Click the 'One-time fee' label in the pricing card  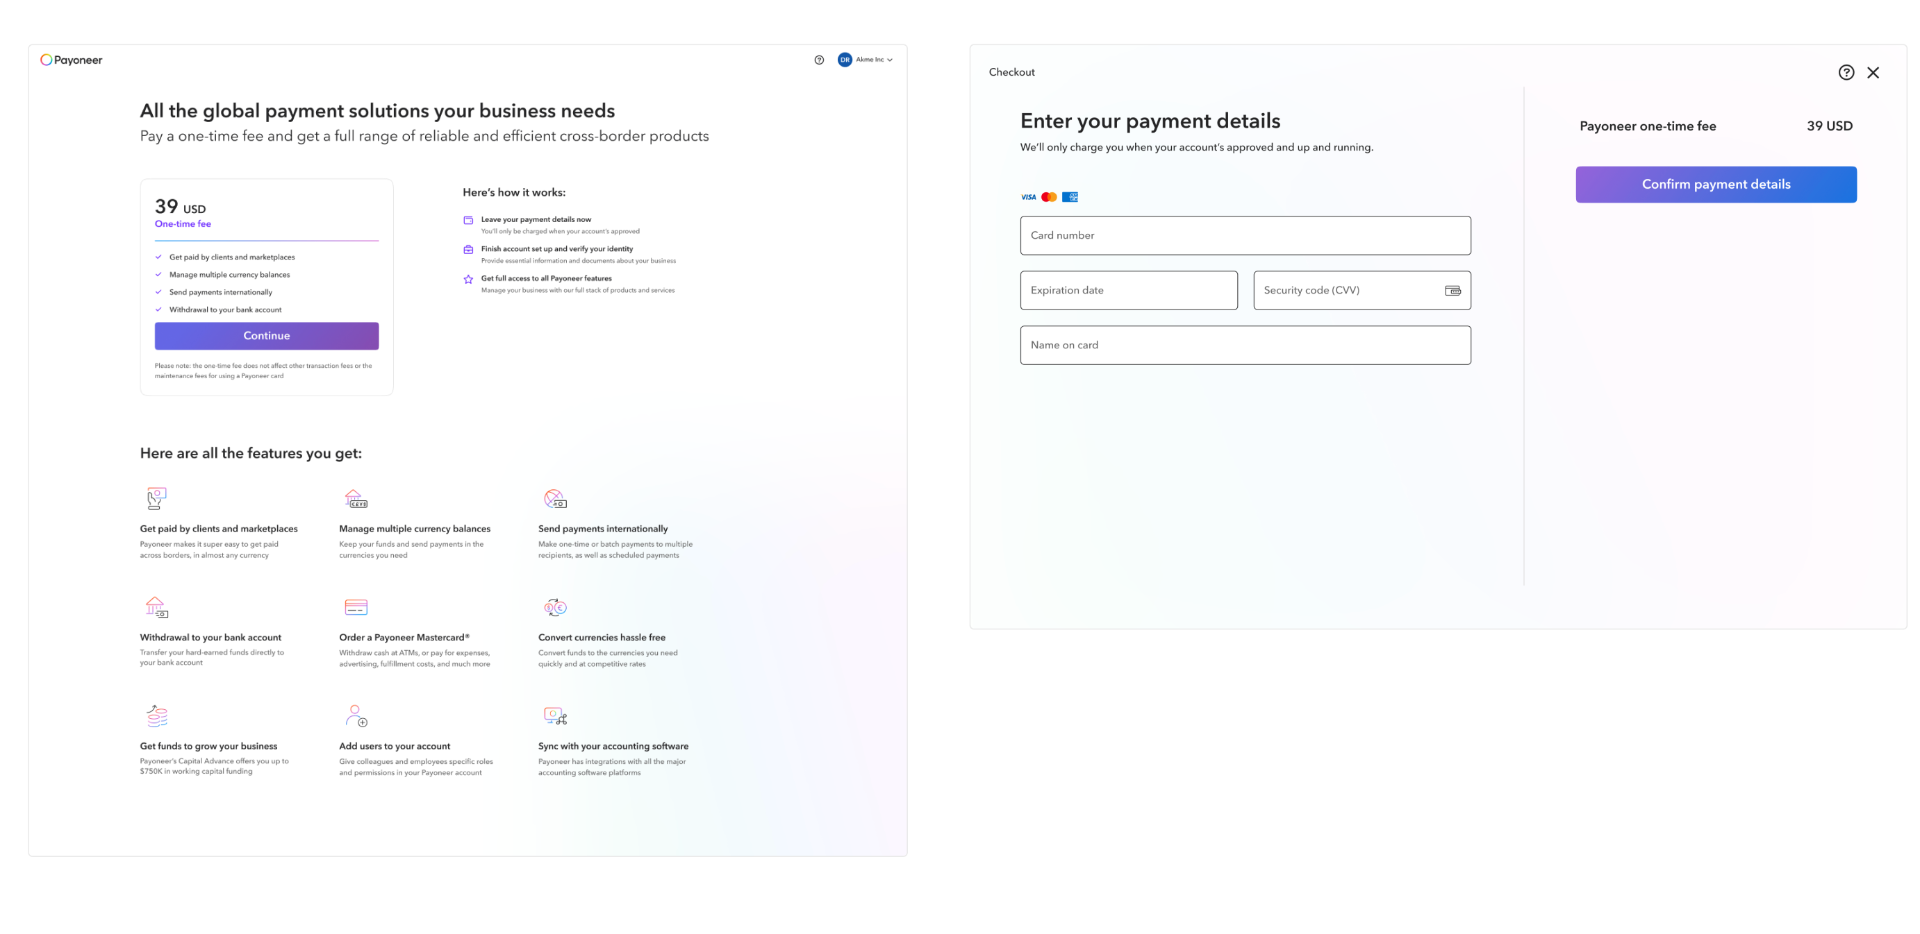point(183,224)
